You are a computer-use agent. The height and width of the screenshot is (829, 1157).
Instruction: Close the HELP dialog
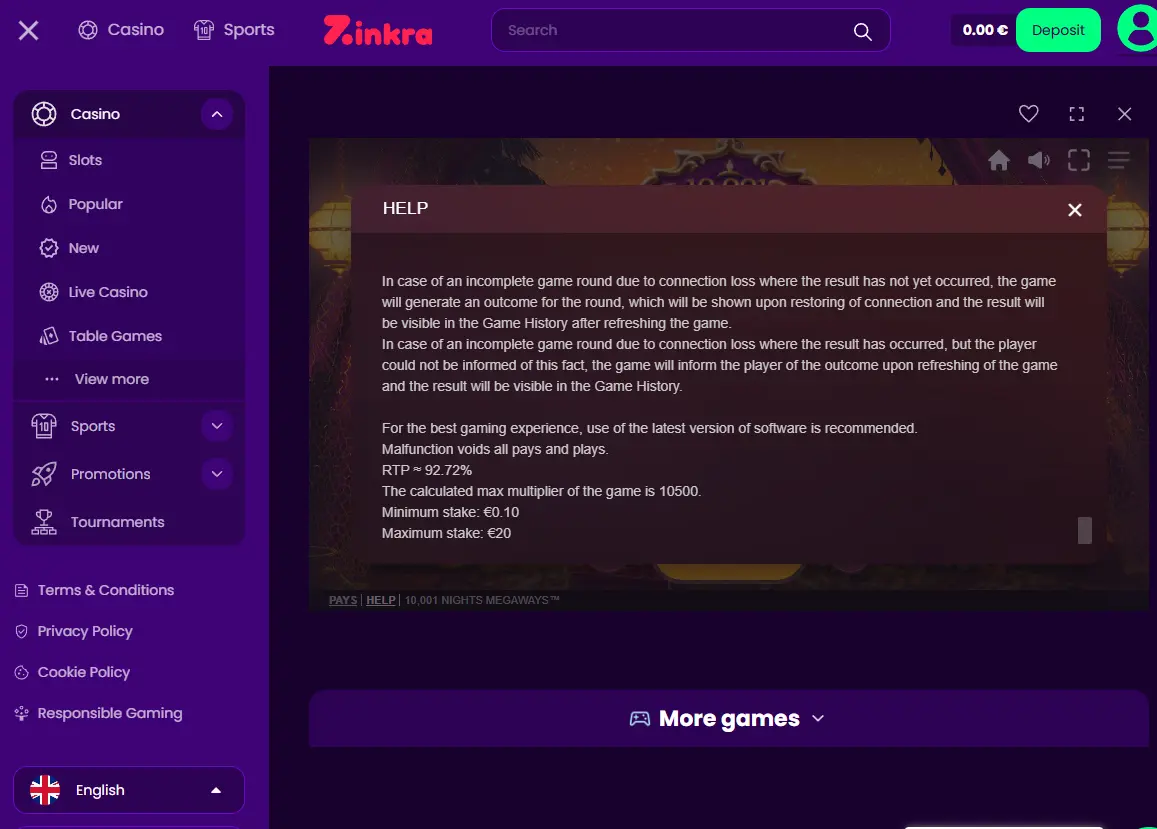[1074, 210]
